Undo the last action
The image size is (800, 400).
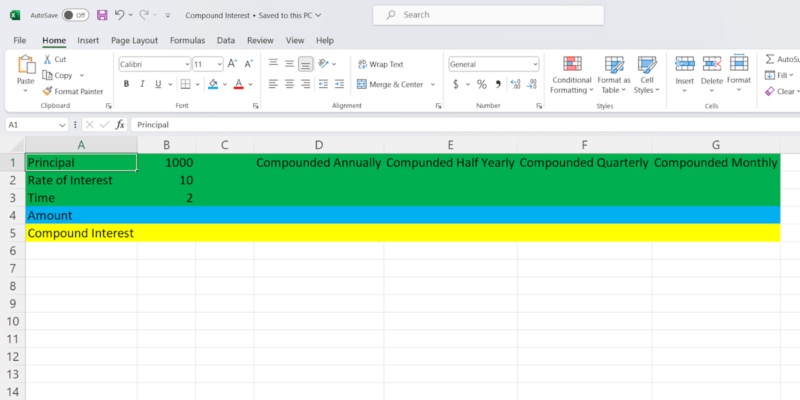[x=119, y=15]
